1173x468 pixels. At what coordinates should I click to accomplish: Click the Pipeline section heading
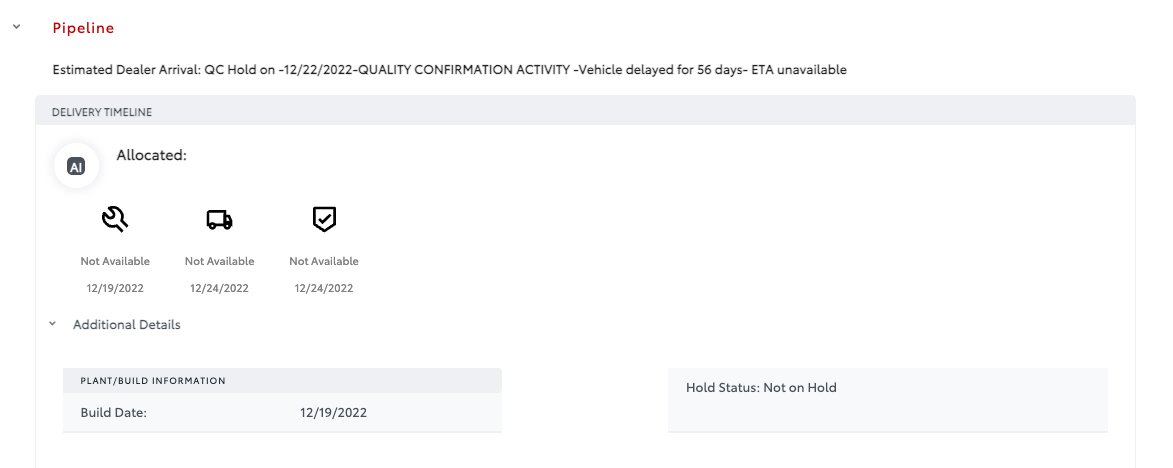click(x=83, y=28)
